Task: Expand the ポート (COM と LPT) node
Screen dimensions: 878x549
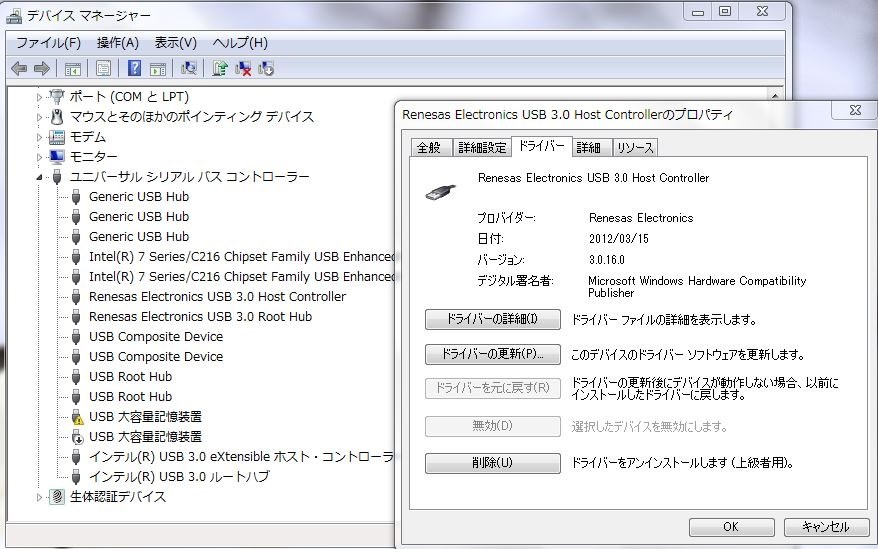Action: (x=39, y=97)
